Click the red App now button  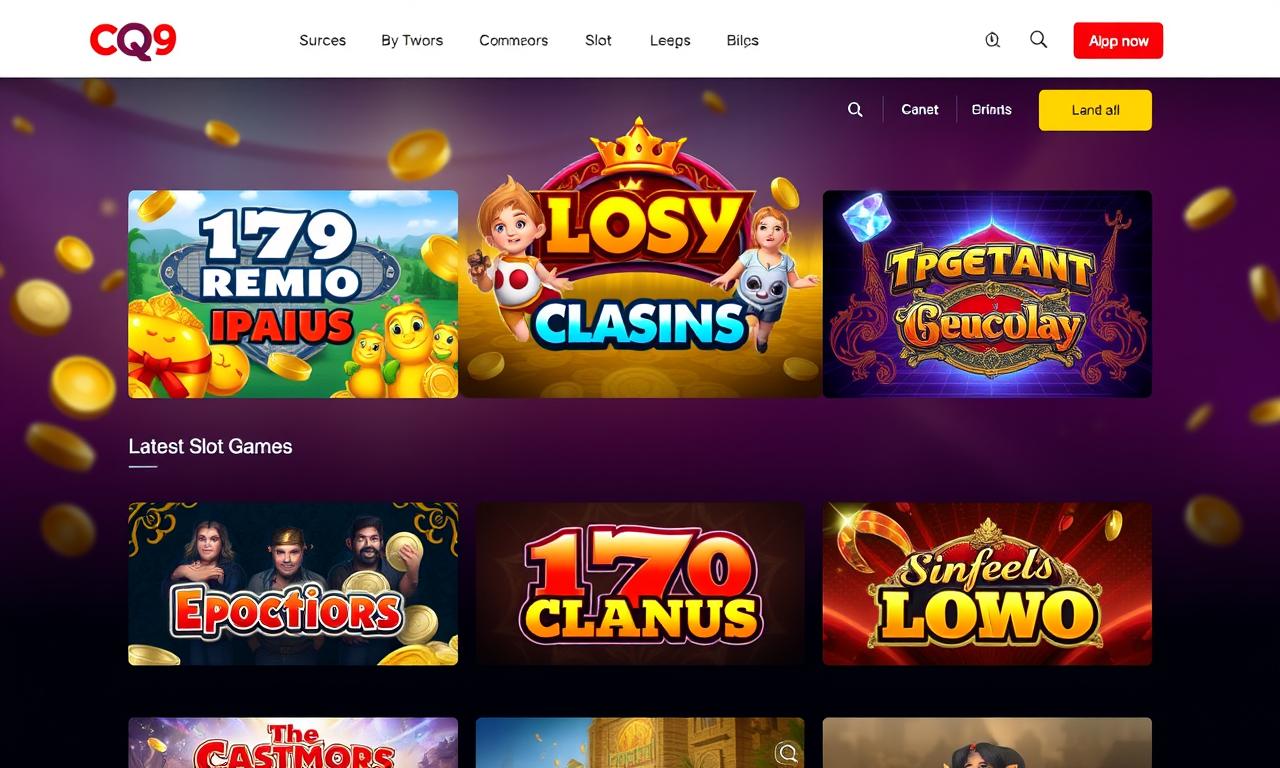tap(1118, 41)
